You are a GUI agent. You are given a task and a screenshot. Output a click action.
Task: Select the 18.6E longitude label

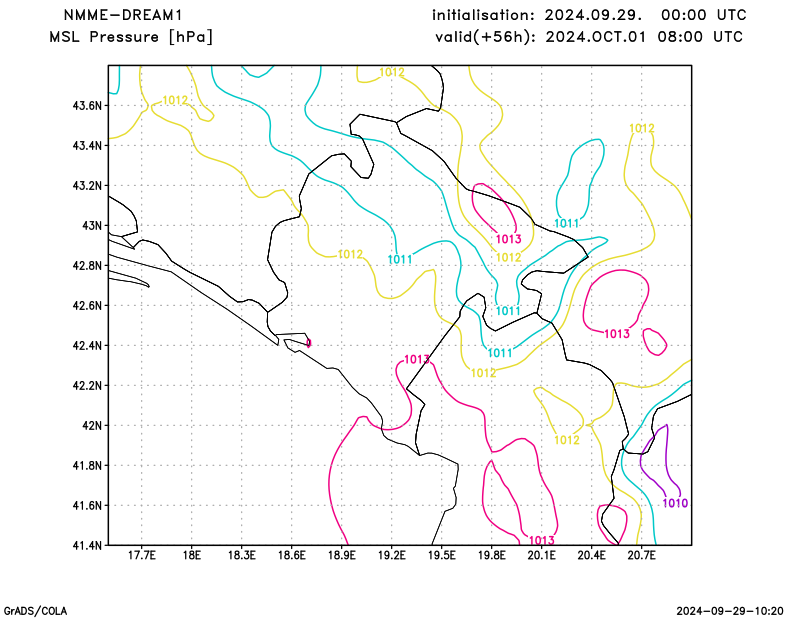coord(291,555)
